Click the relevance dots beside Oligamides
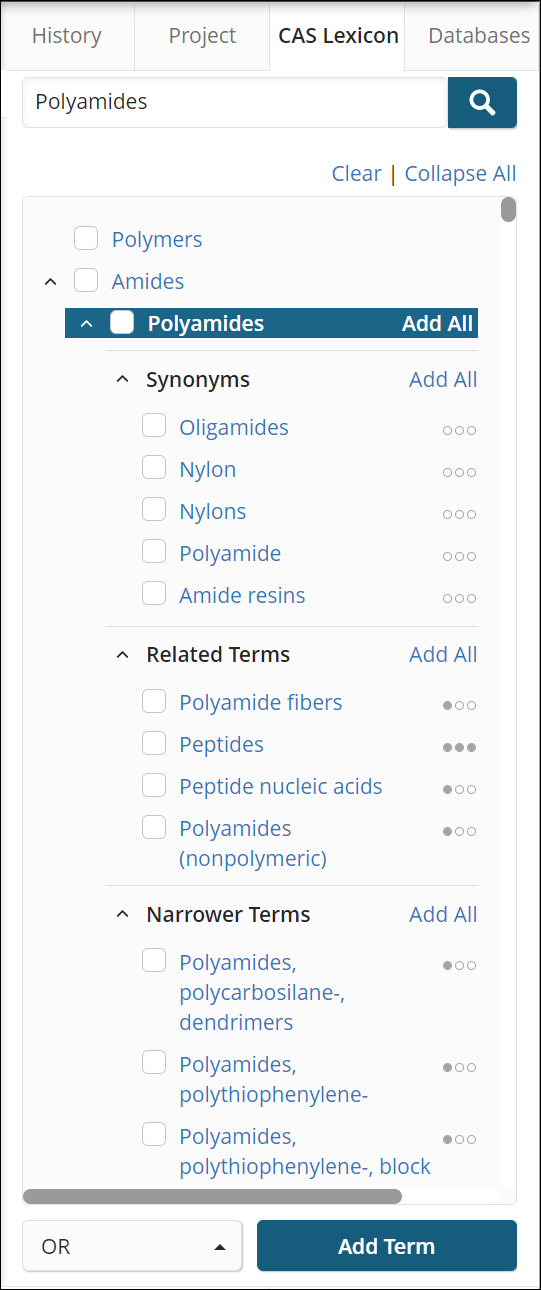The height and width of the screenshot is (1290, 541). point(459,430)
